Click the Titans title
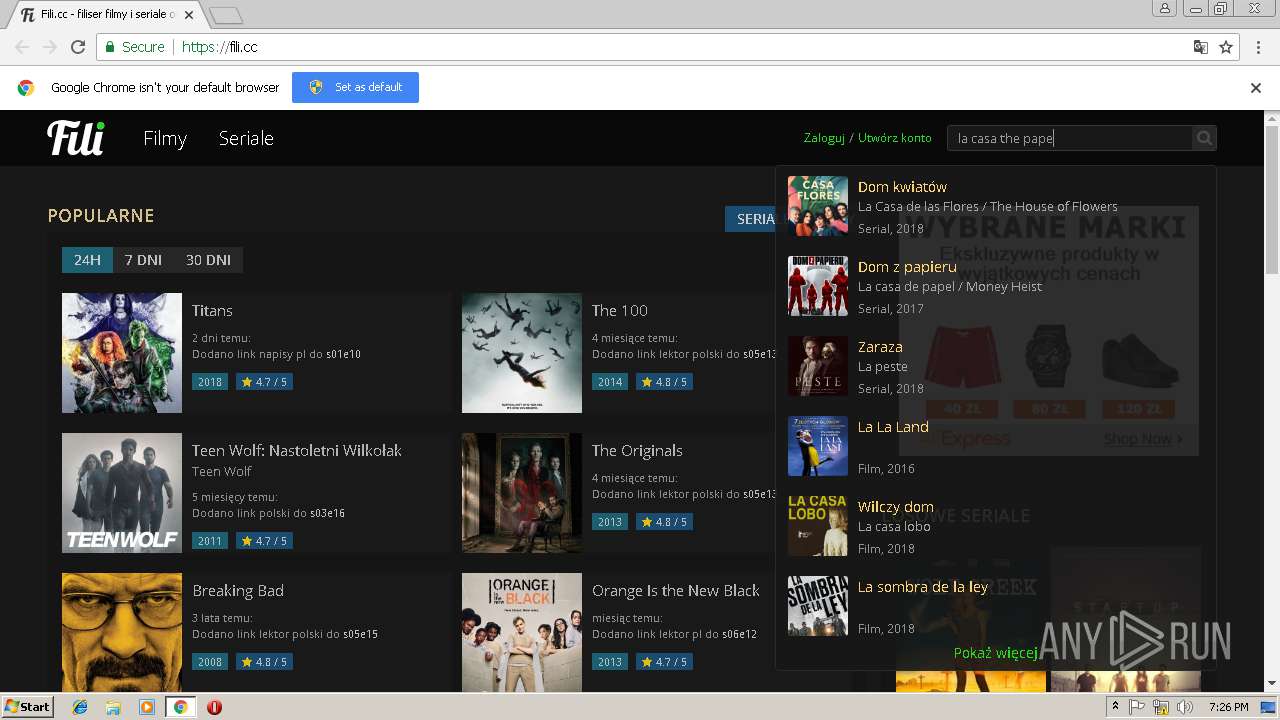This screenshot has width=1280, height=720. (x=212, y=311)
